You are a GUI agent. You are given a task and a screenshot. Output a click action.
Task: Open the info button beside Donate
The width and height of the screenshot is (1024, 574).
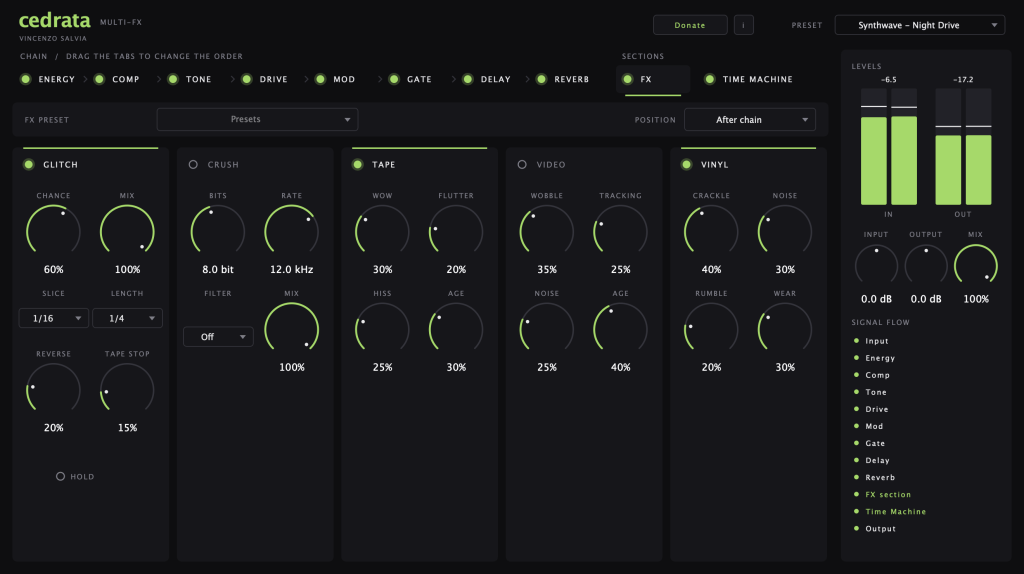pyautogui.click(x=743, y=25)
